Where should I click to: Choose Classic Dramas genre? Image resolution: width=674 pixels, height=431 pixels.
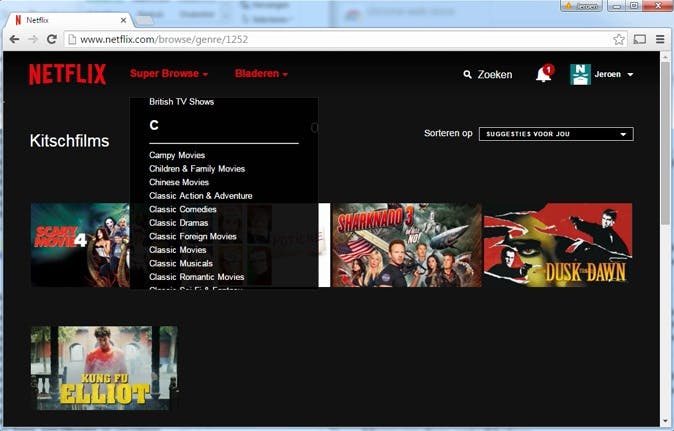[178, 223]
